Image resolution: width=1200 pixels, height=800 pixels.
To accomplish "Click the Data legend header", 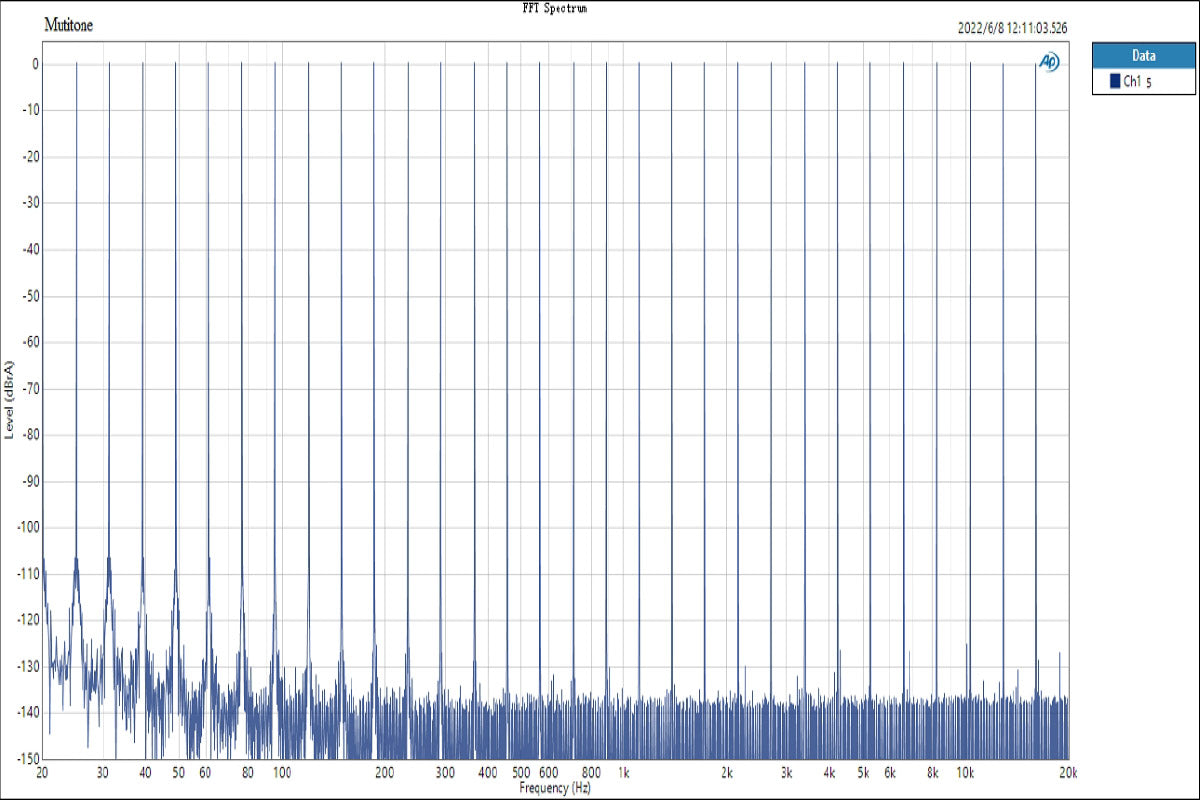I will point(1142,56).
